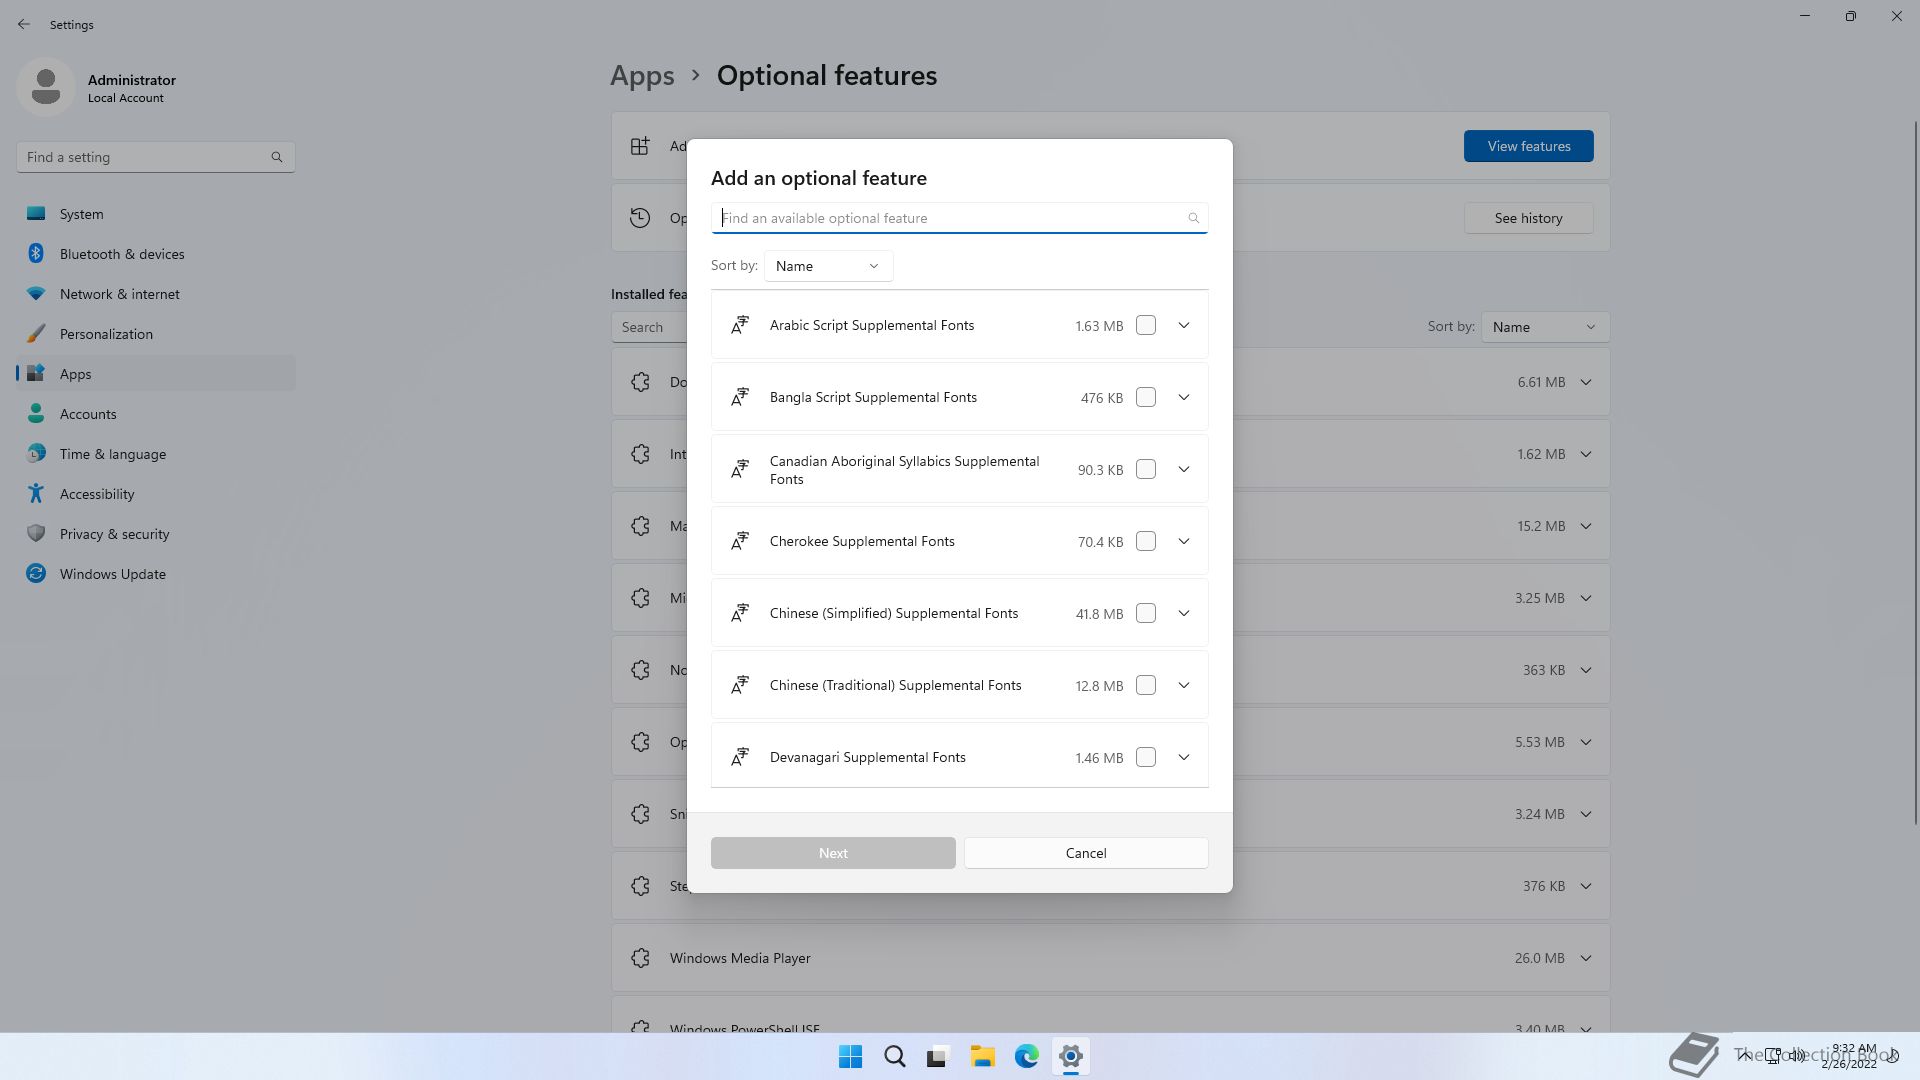Click the back arrow in Settings header
Image resolution: width=1920 pixels, height=1080 pixels.
(x=24, y=24)
